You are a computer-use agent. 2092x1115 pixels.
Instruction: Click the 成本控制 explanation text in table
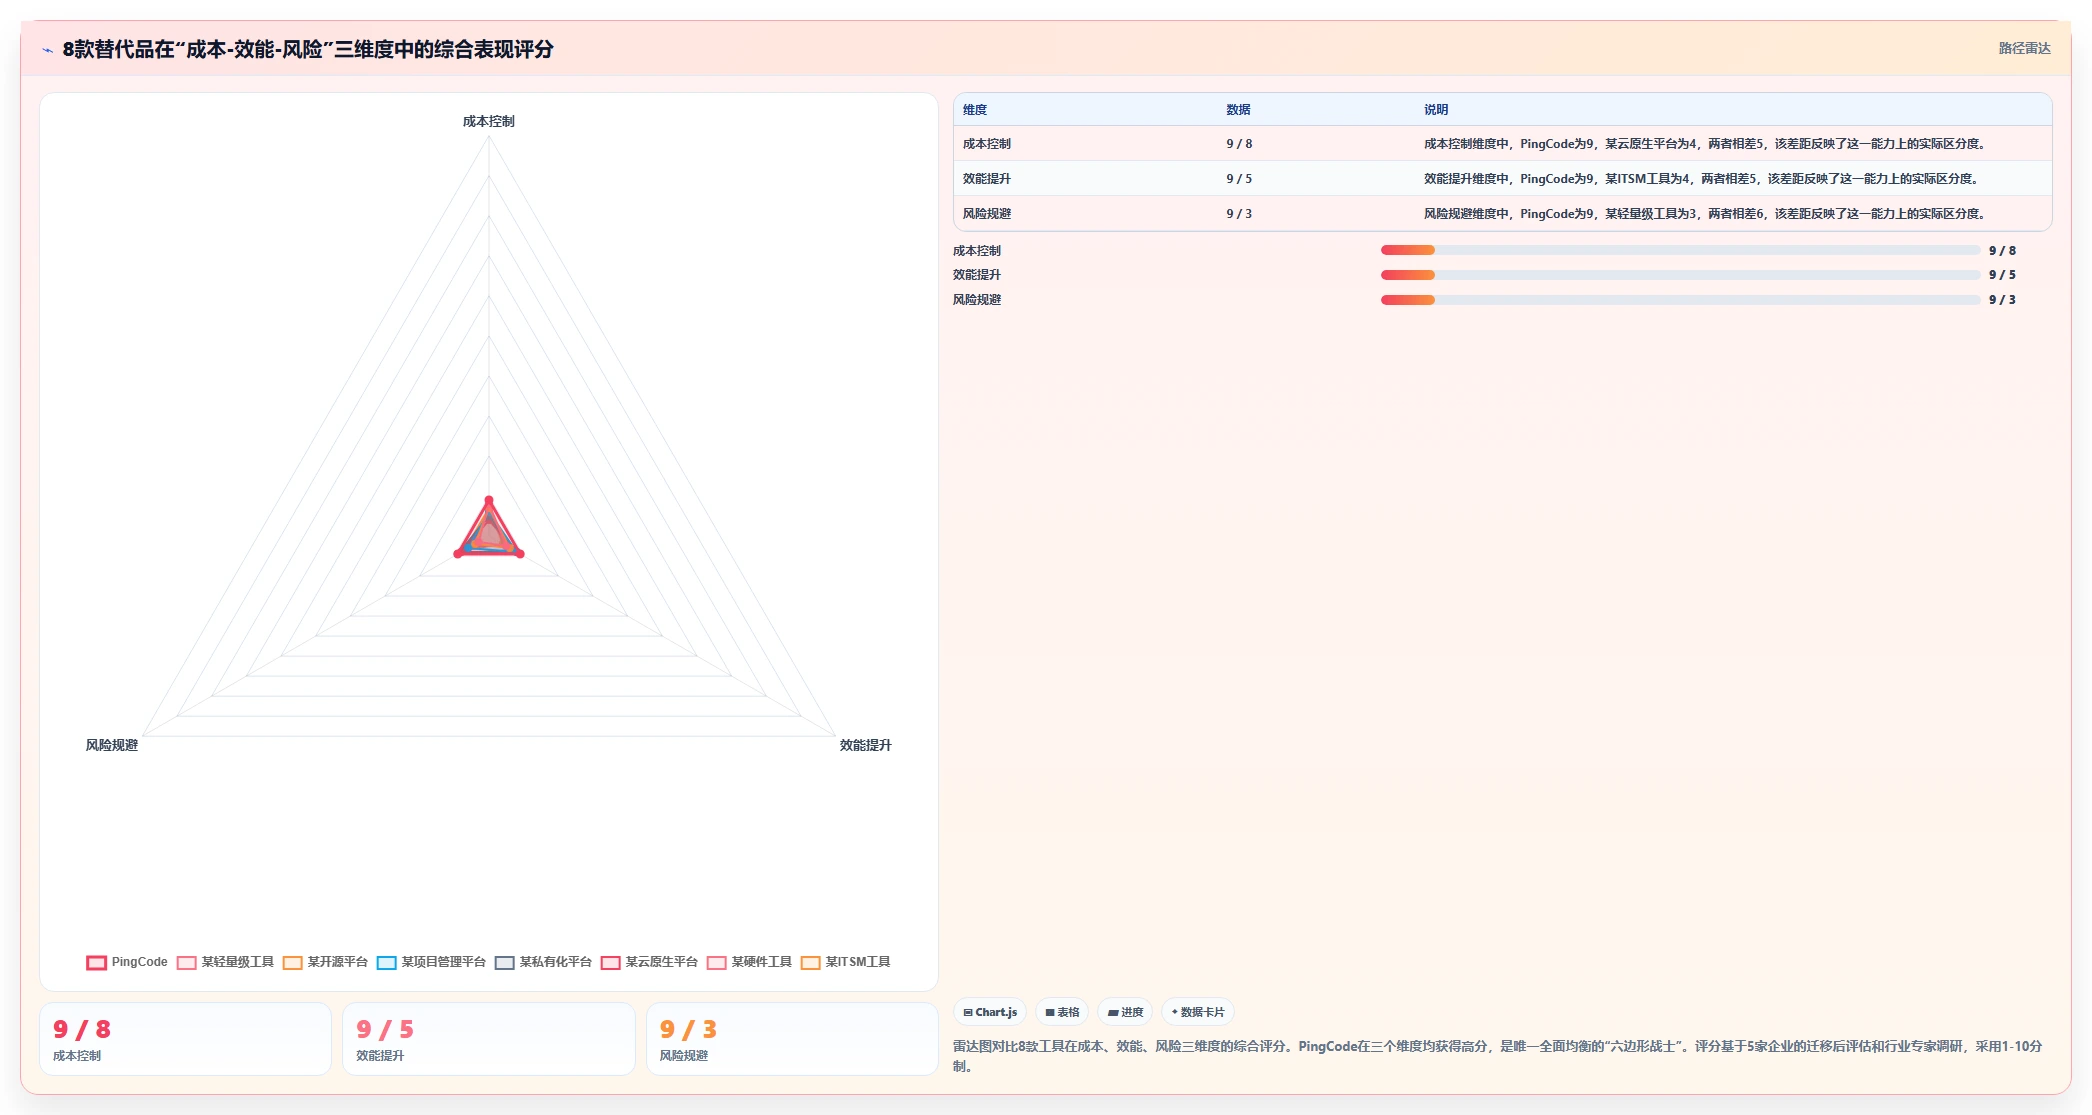[x=1705, y=144]
